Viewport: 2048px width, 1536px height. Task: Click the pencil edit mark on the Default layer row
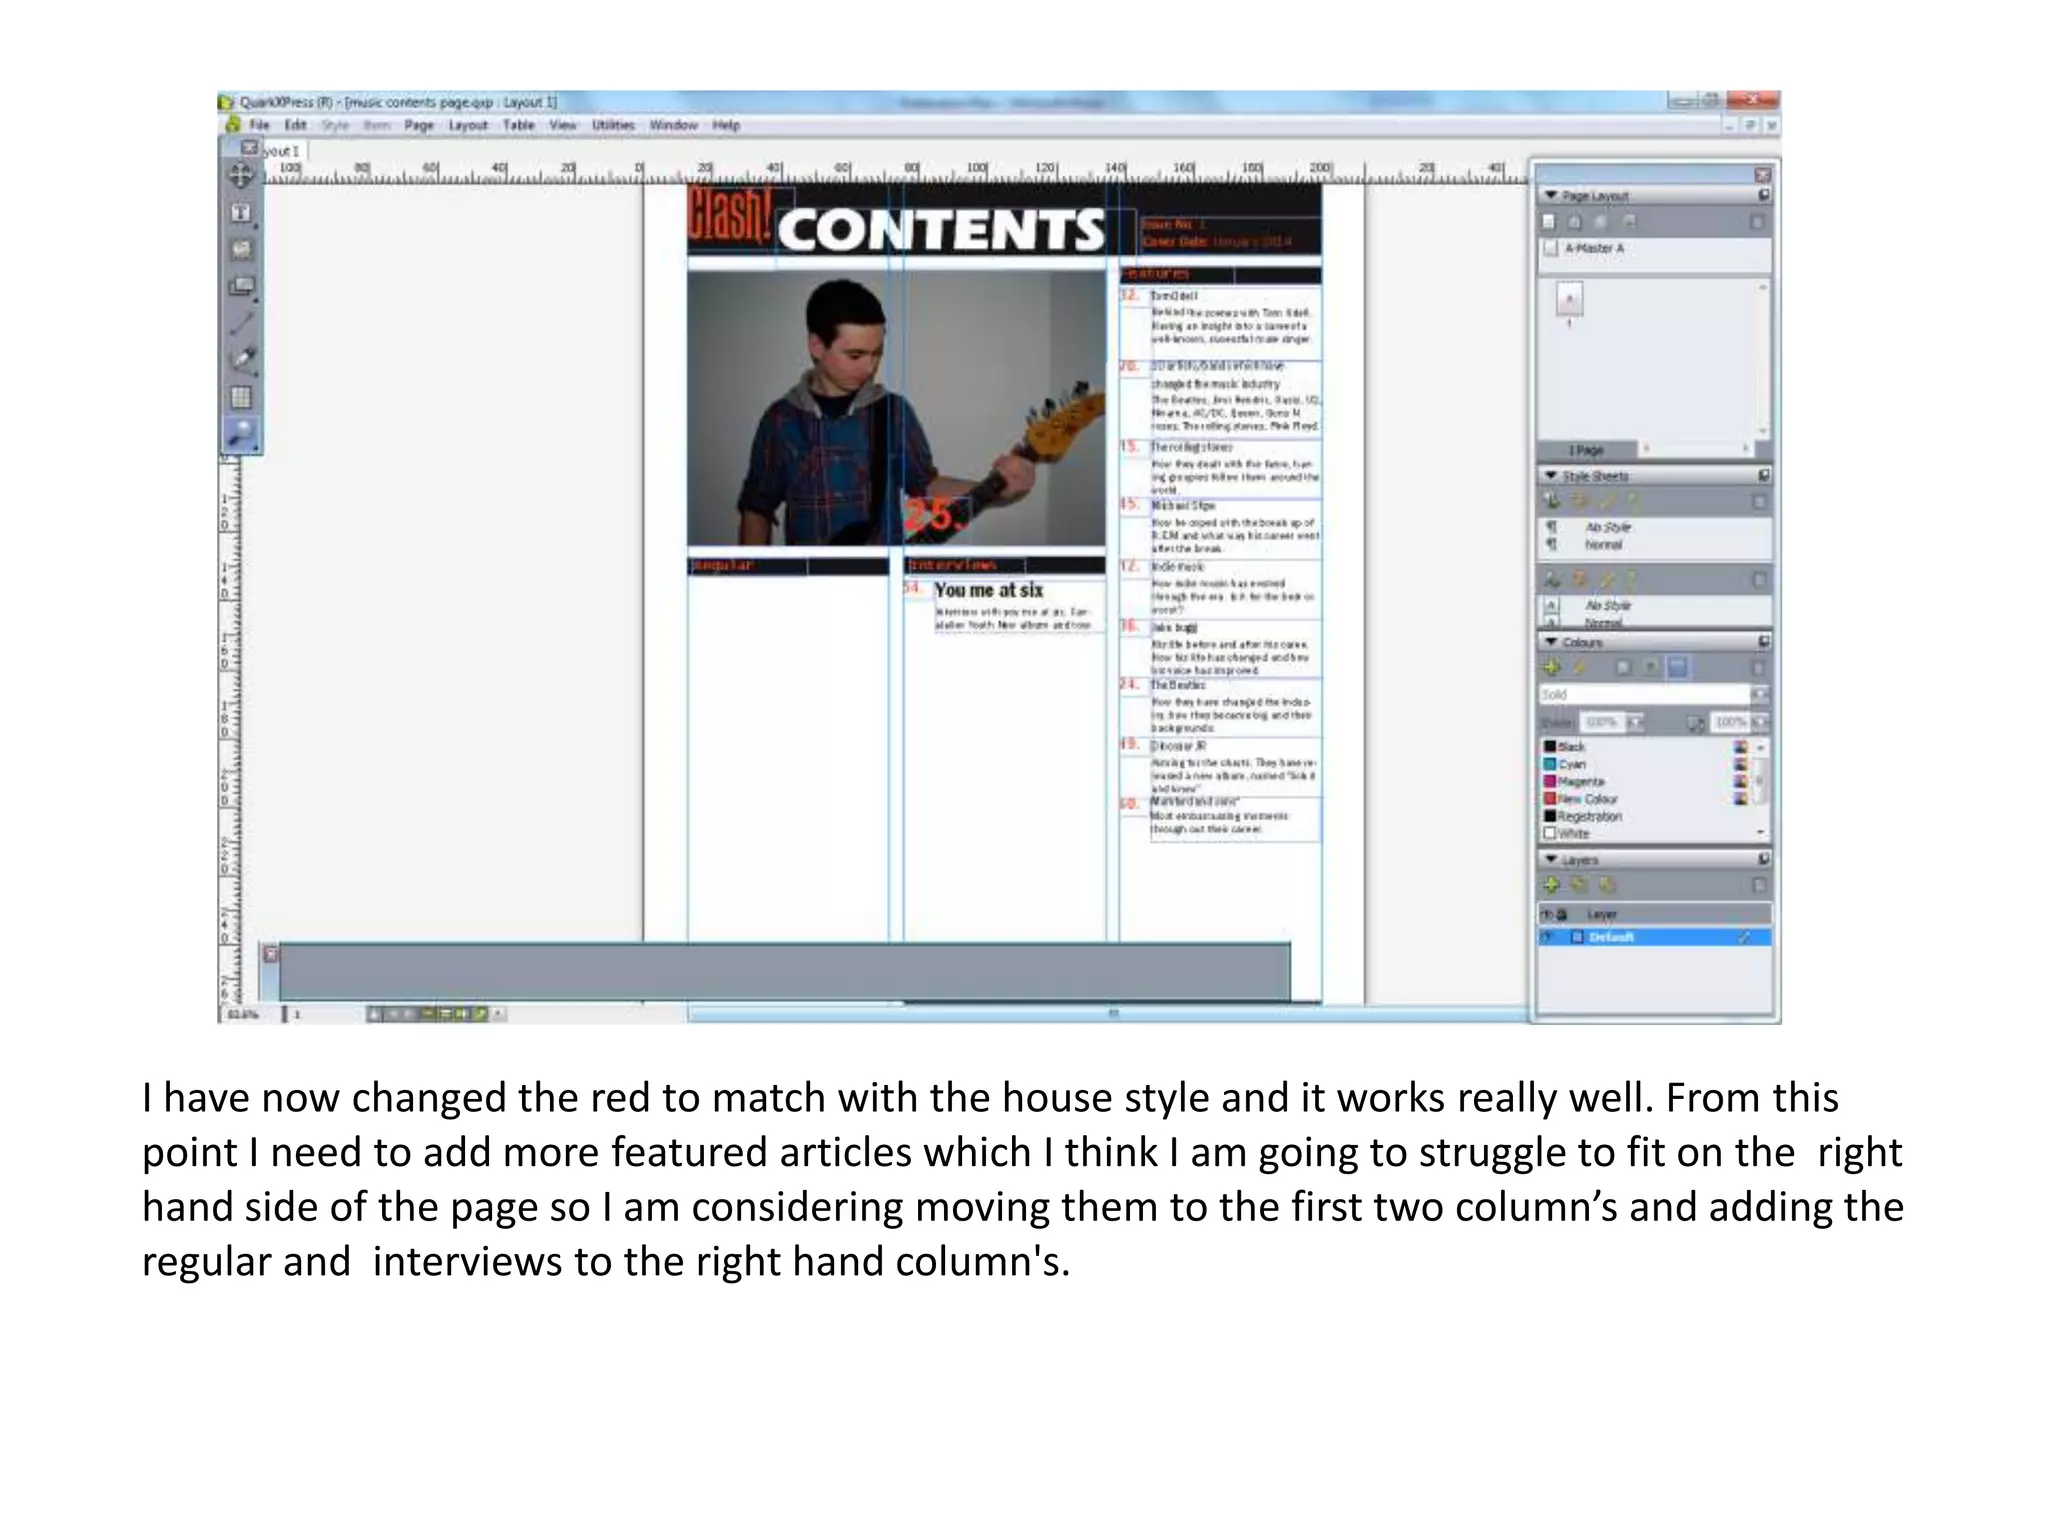pyautogui.click(x=1744, y=937)
